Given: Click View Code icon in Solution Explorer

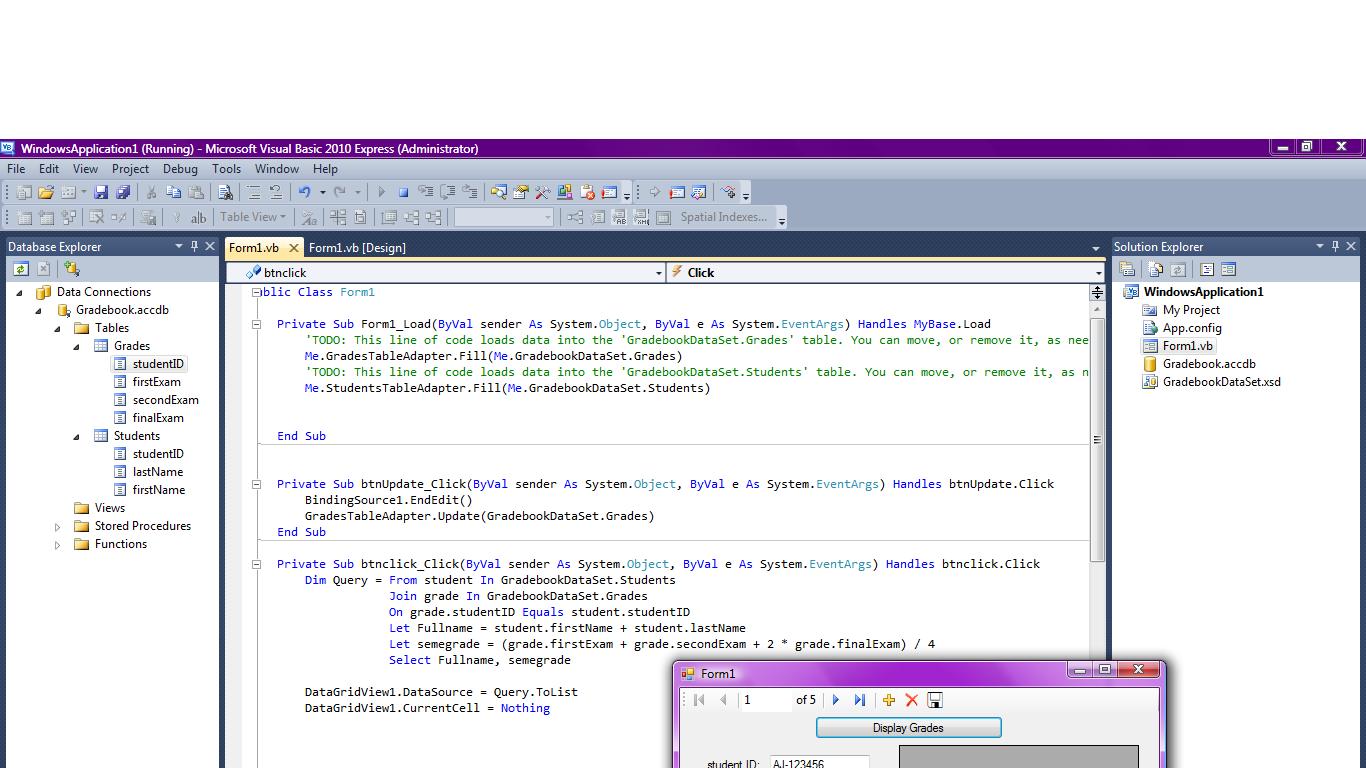Looking at the screenshot, I should coord(1207,269).
